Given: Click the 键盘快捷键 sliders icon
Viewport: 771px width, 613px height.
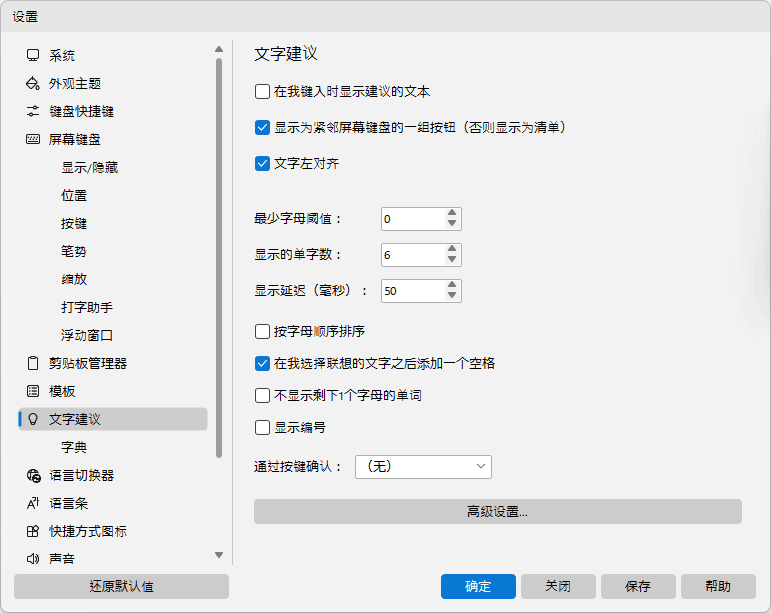Looking at the screenshot, I should [33, 112].
